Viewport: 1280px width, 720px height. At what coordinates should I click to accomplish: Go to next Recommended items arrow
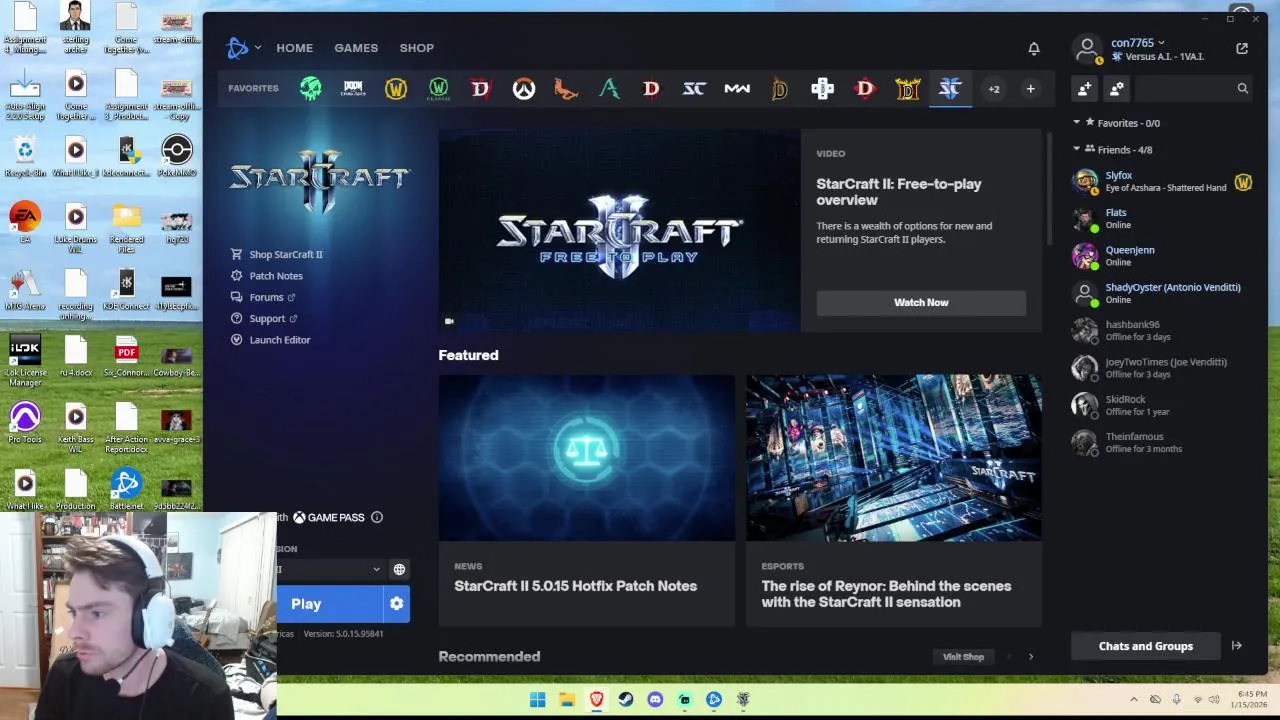pyautogui.click(x=1031, y=657)
